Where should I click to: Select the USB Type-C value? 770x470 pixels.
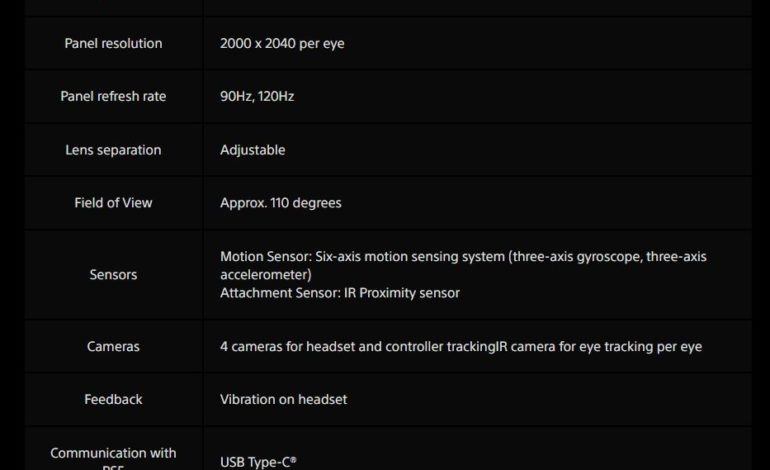259,462
